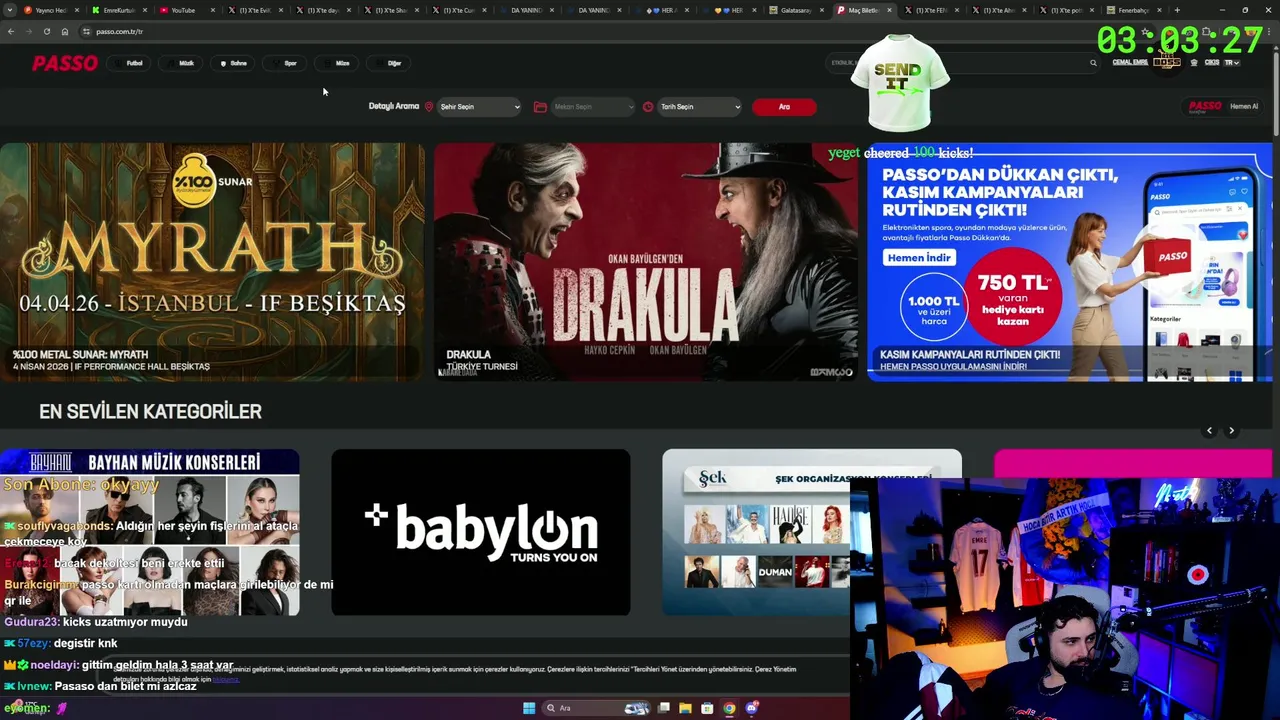Image resolution: width=1280 pixels, height=720 pixels.
Task: Expand the TR language dropdown
Action: pyautogui.click(x=1231, y=62)
